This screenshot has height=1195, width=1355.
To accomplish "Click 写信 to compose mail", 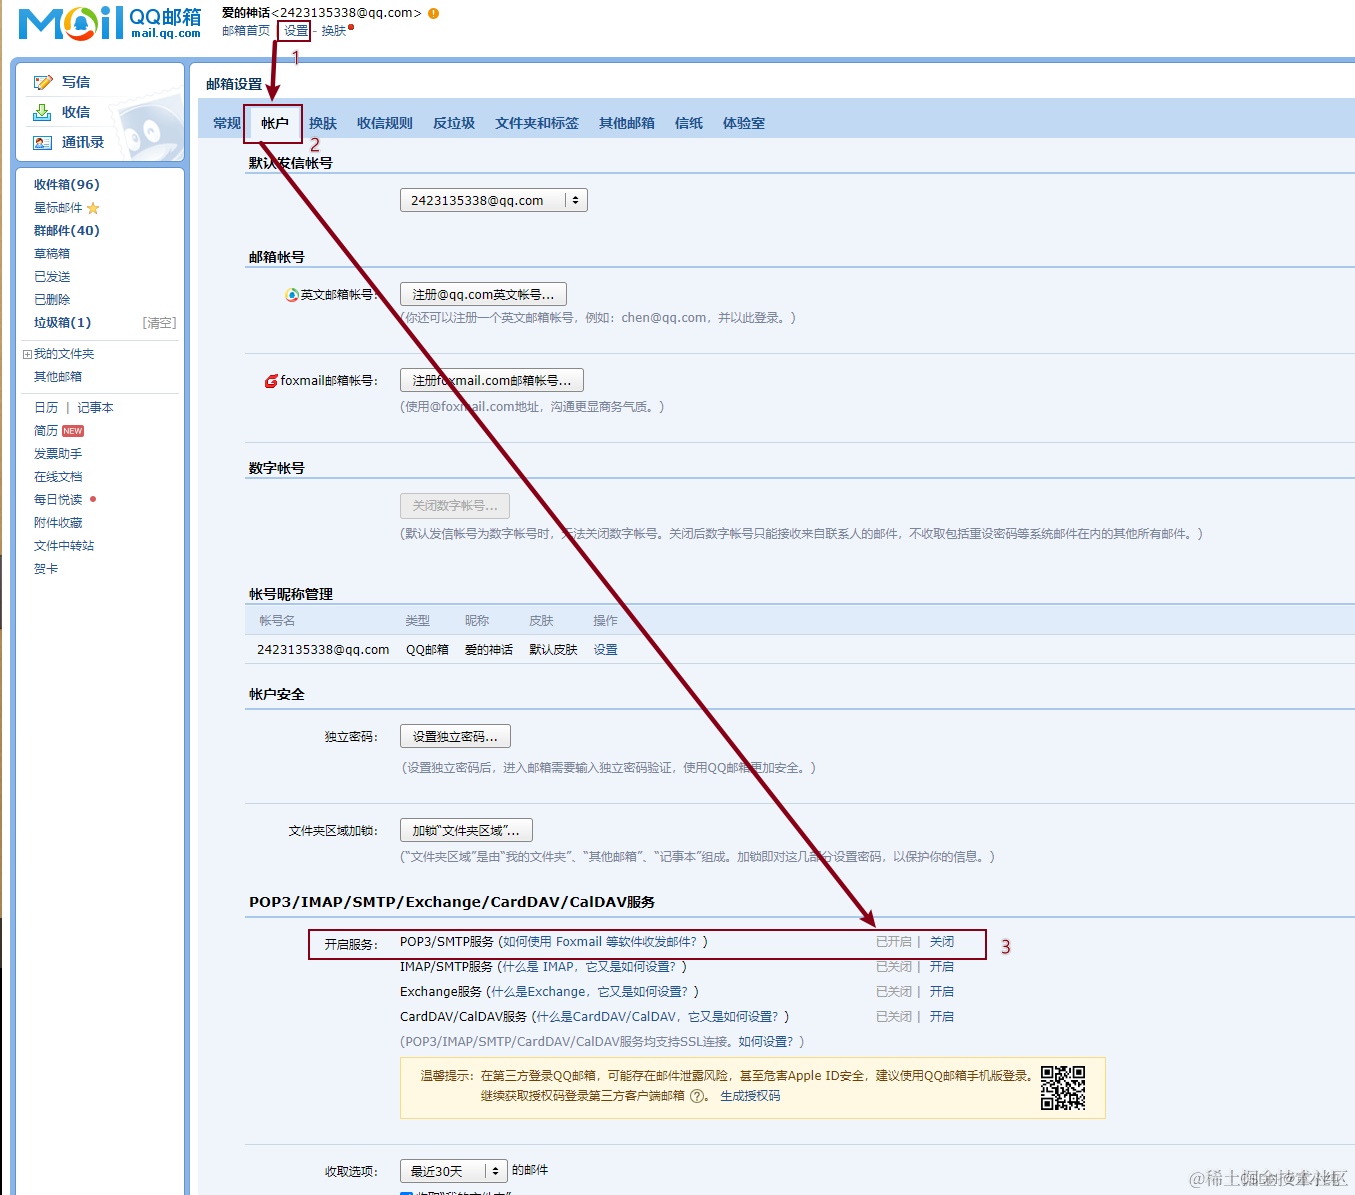I will click(x=76, y=82).
